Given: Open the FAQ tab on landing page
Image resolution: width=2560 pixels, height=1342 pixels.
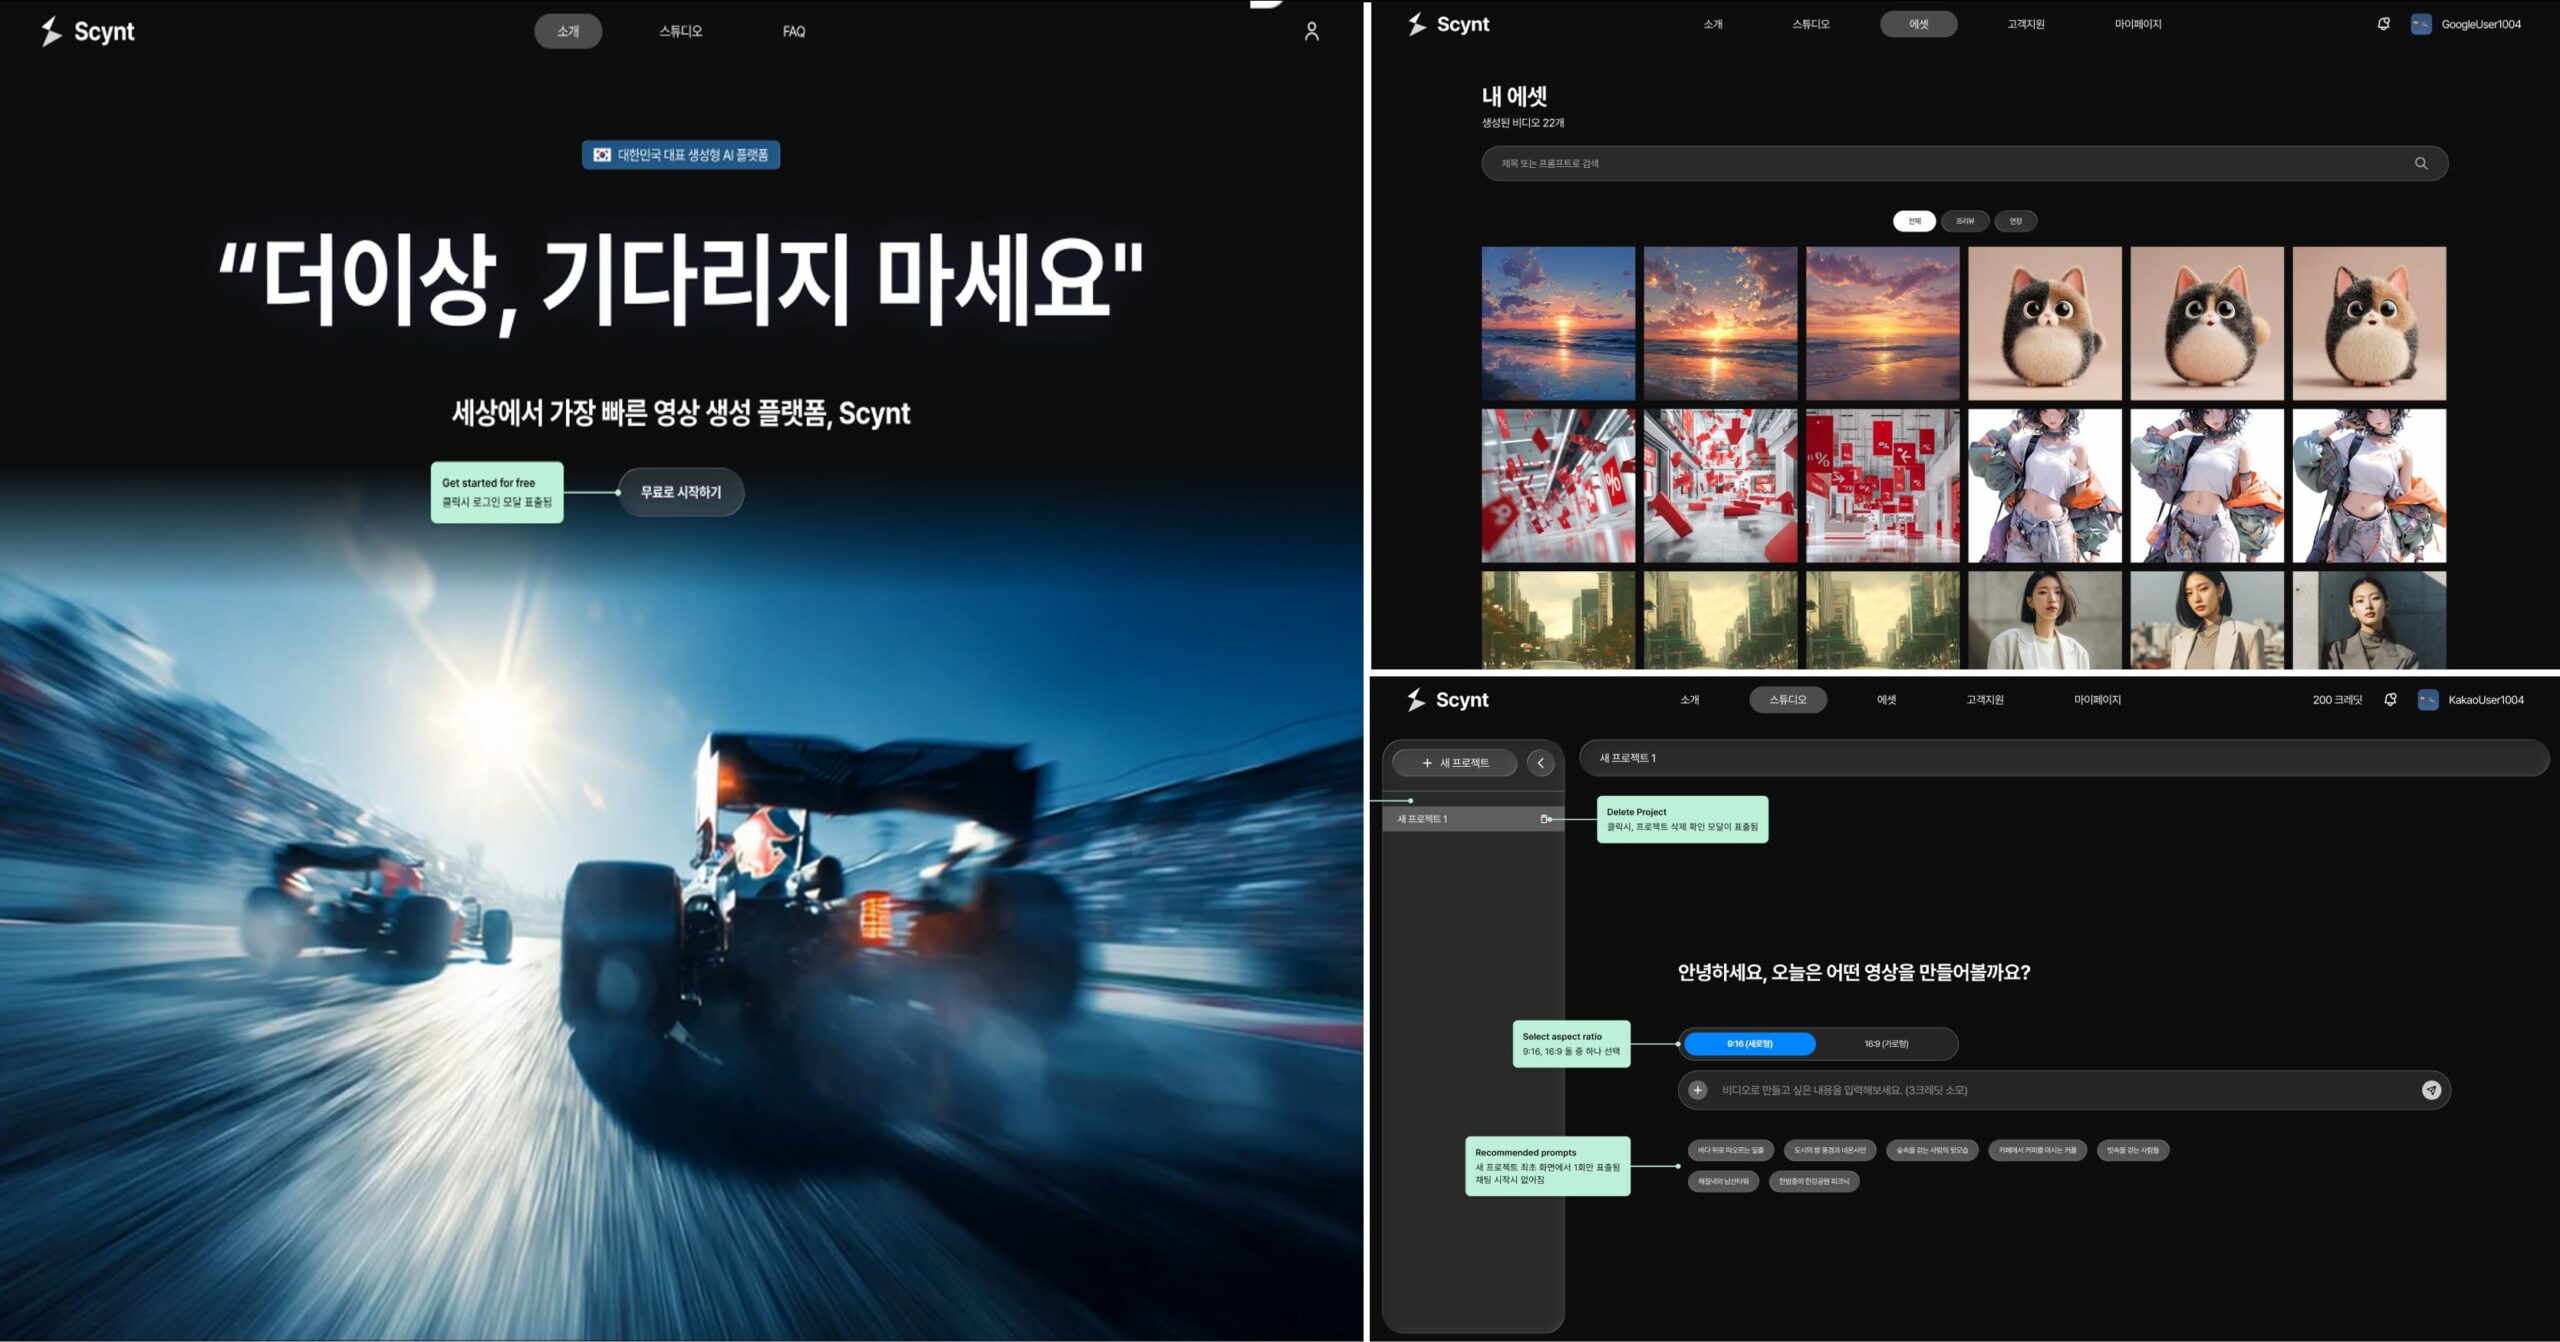Looking at the screenshot, I should (794, 32).
